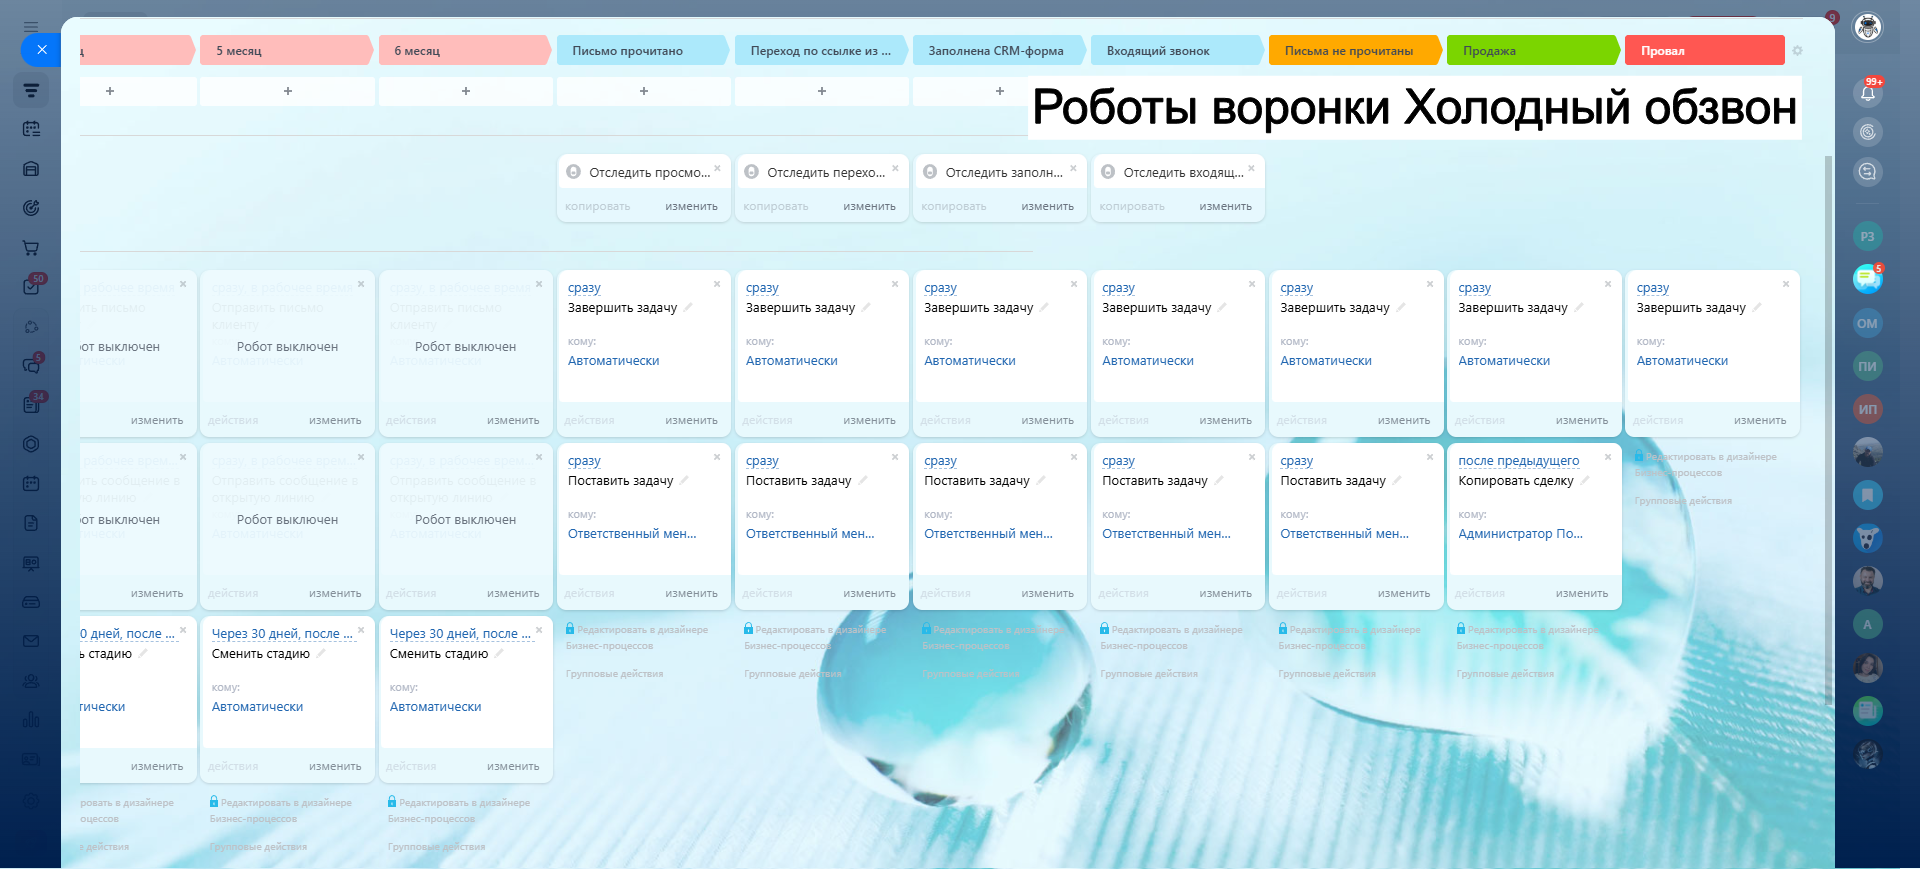Screen dimensions: 1920x869
Task: Select the Продажа stage
Action: pyautogui.click(x=1533, y=51)
